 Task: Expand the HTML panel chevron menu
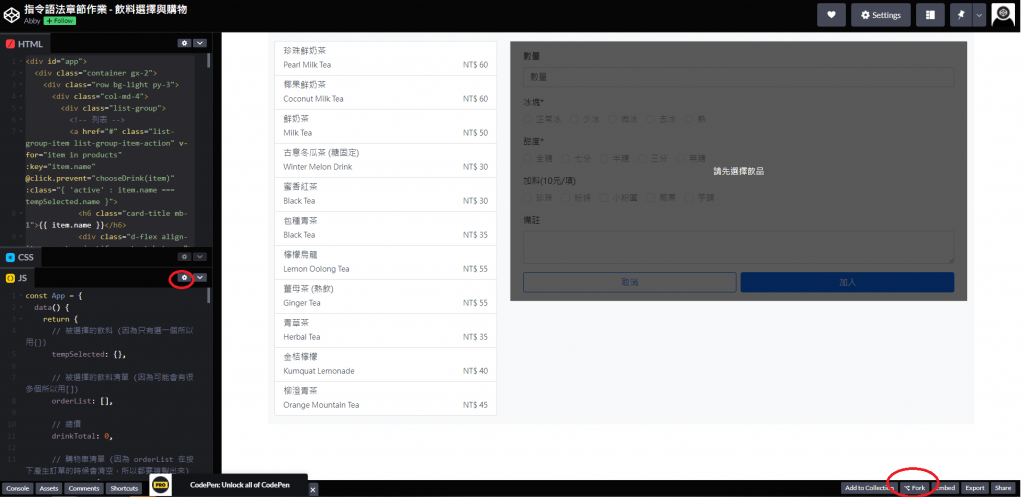(200, 43)
